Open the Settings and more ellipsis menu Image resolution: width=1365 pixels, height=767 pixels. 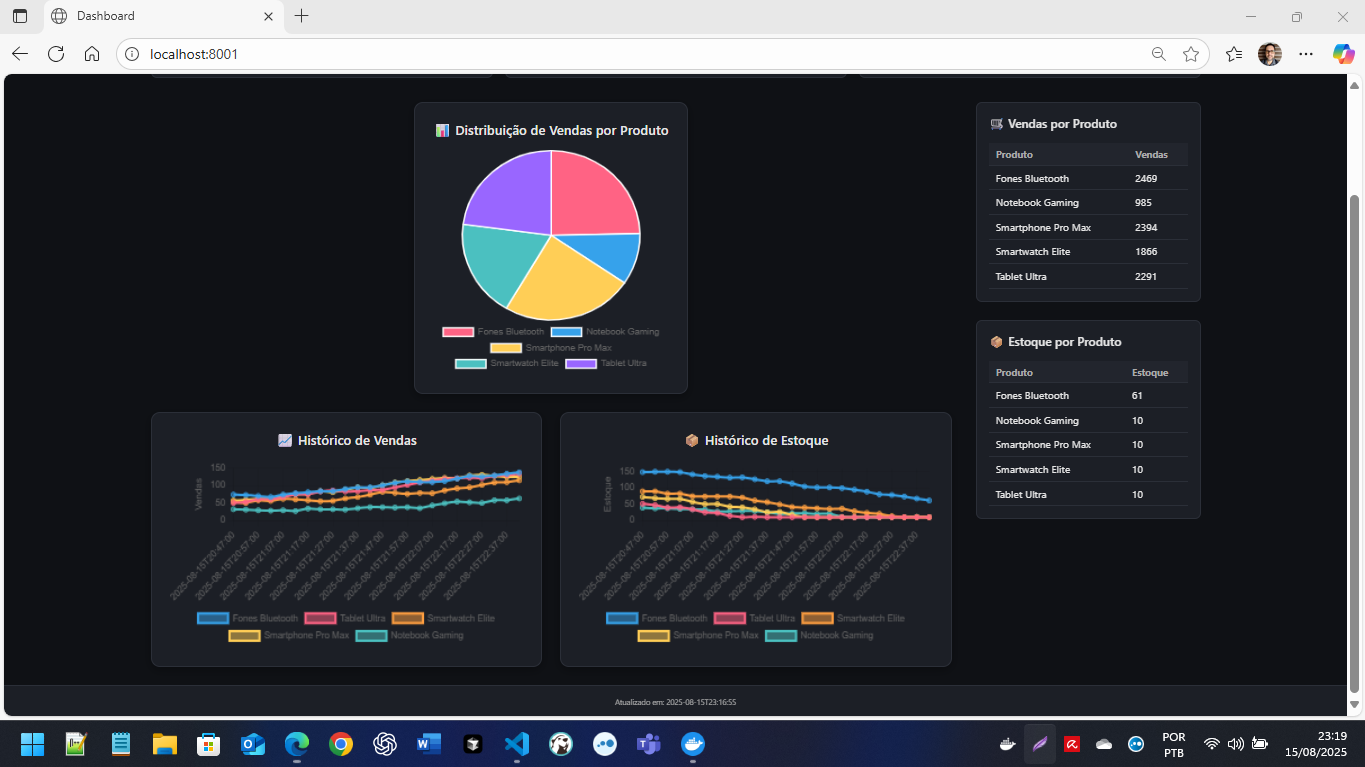1306,54
